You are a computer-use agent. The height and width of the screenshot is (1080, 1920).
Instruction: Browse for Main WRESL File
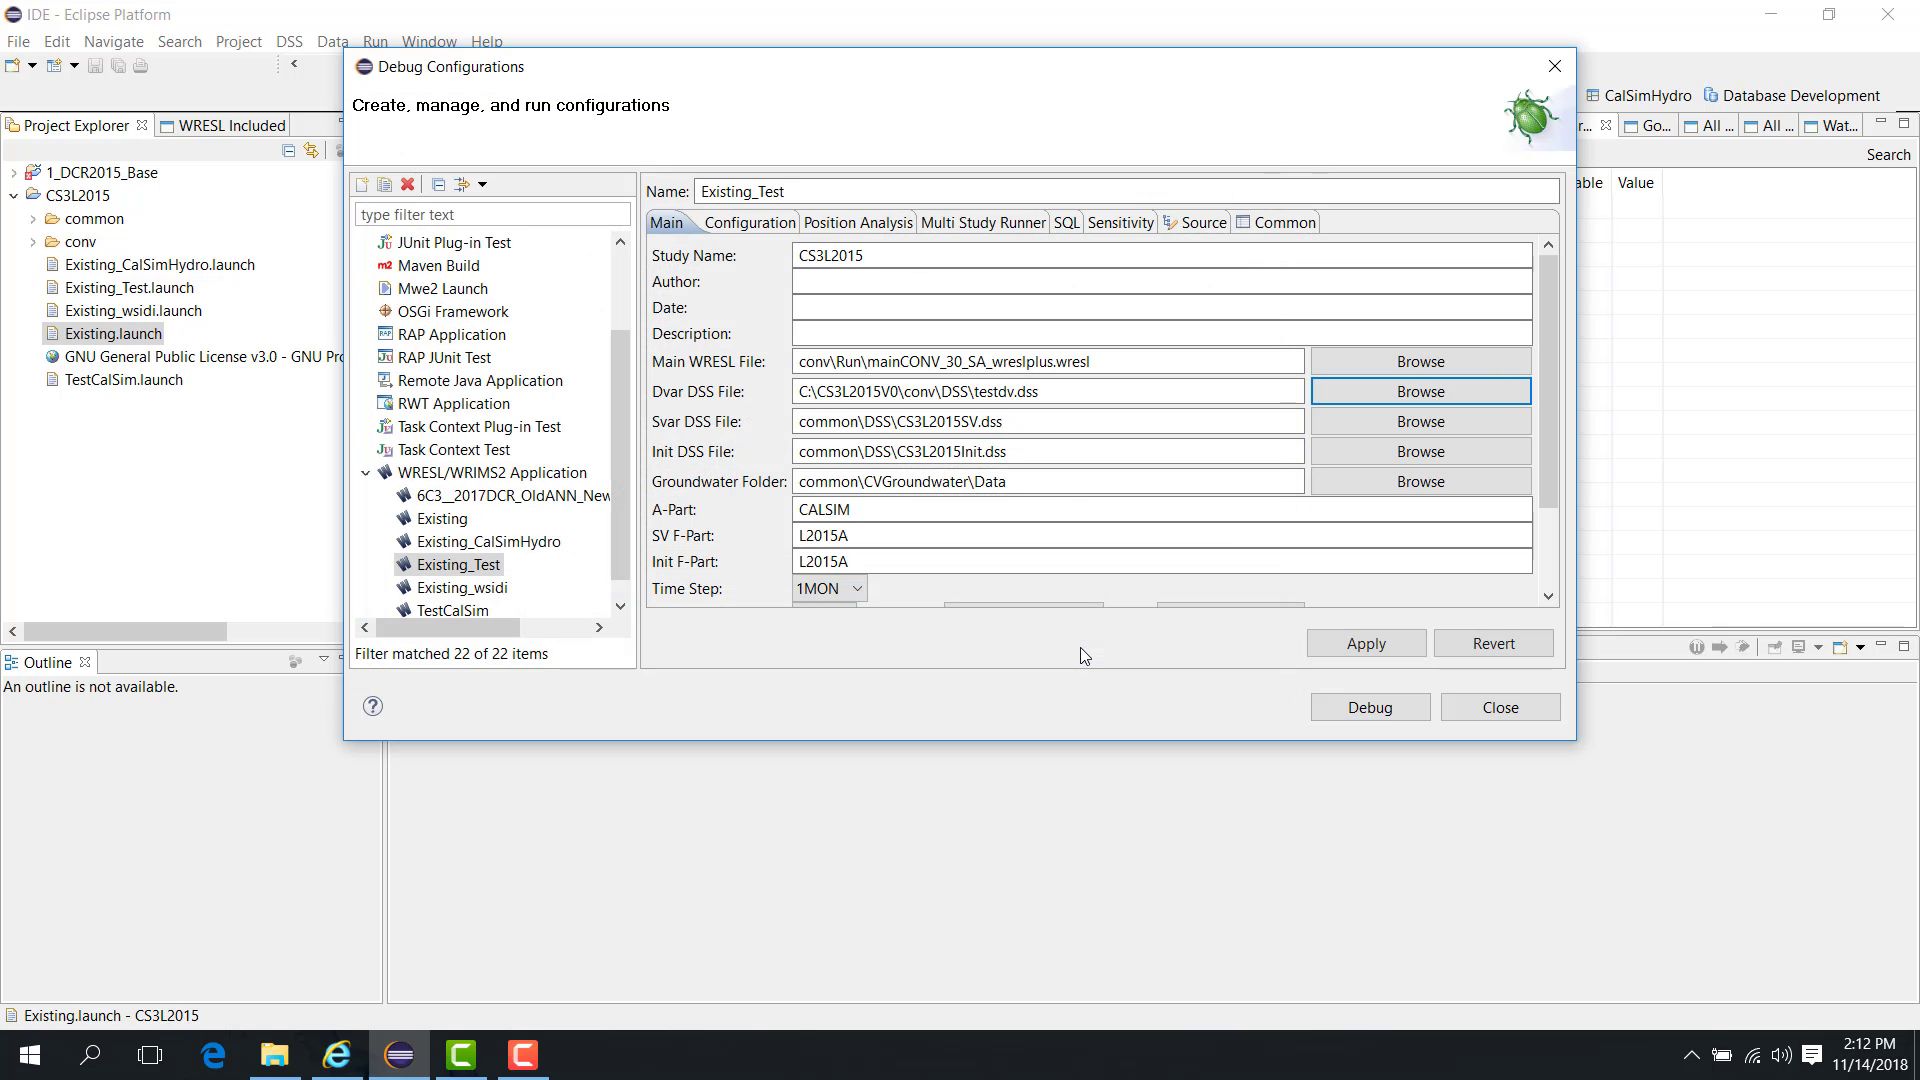pyautogui.click(x=1420, y=362)
